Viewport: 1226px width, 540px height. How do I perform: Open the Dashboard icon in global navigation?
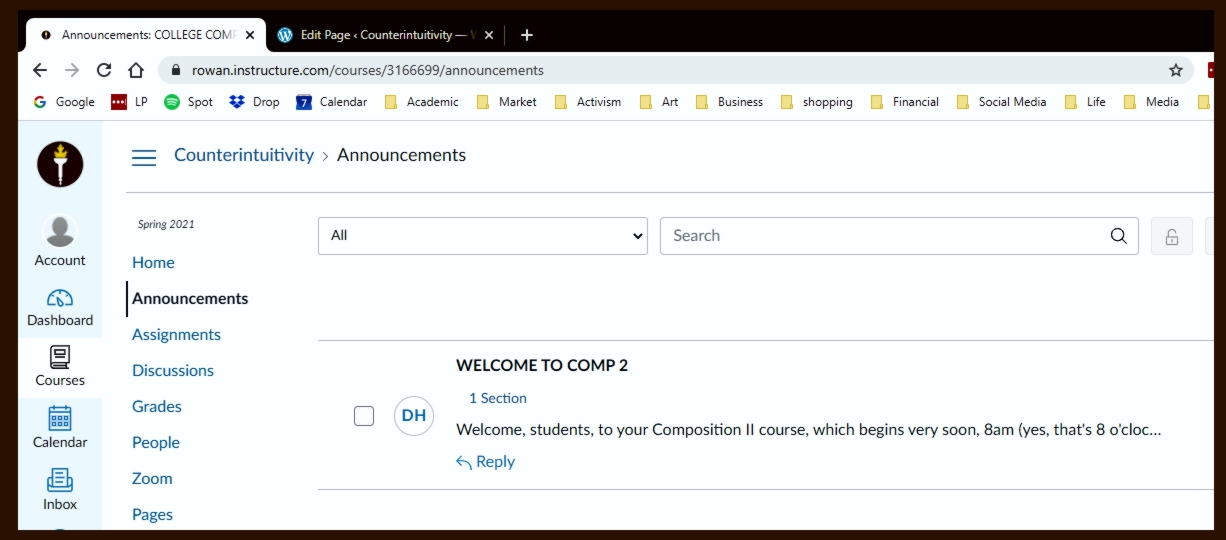point(60,299)
